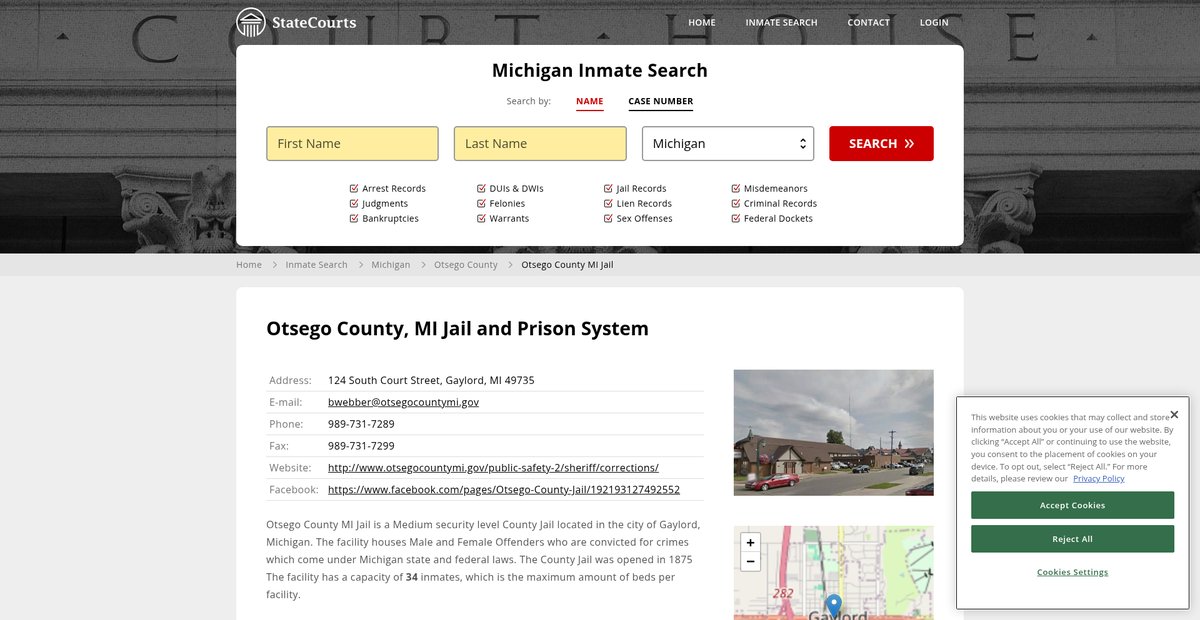Click Accept Cookies button
Screen dimensions: 1200x620
[1072, 505]
